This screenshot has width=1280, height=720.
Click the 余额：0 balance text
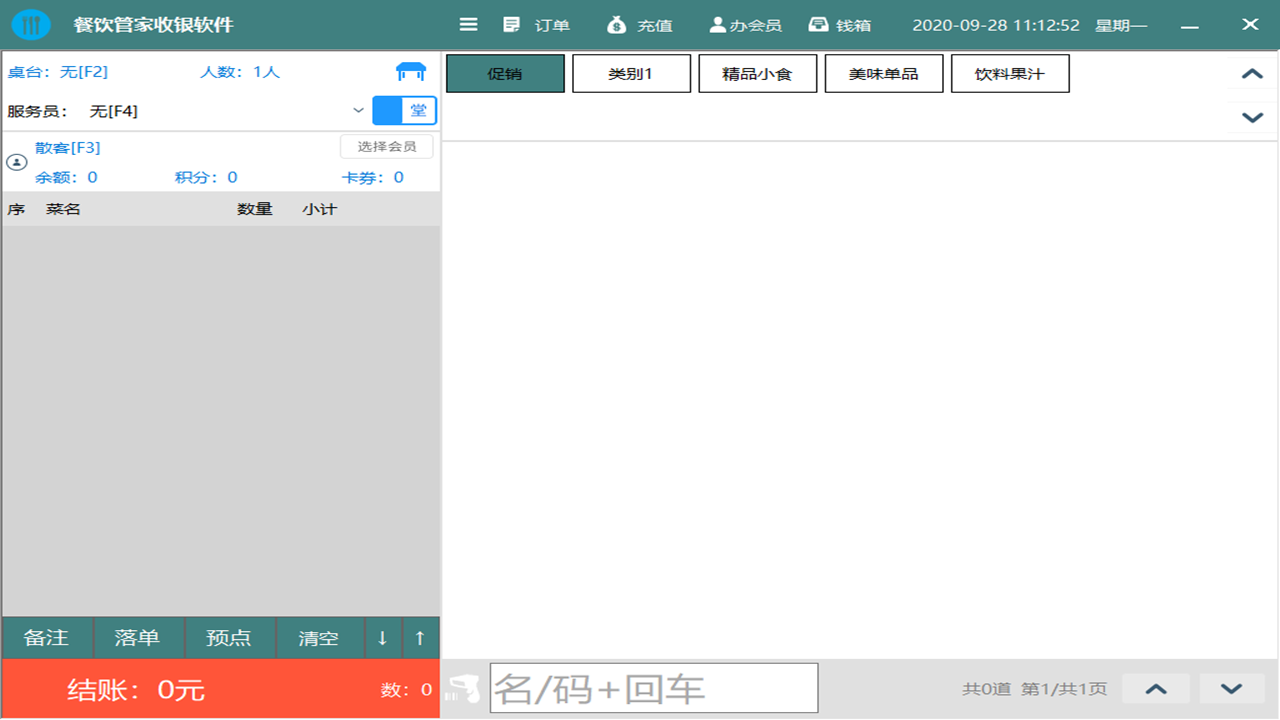coord(66,177)
